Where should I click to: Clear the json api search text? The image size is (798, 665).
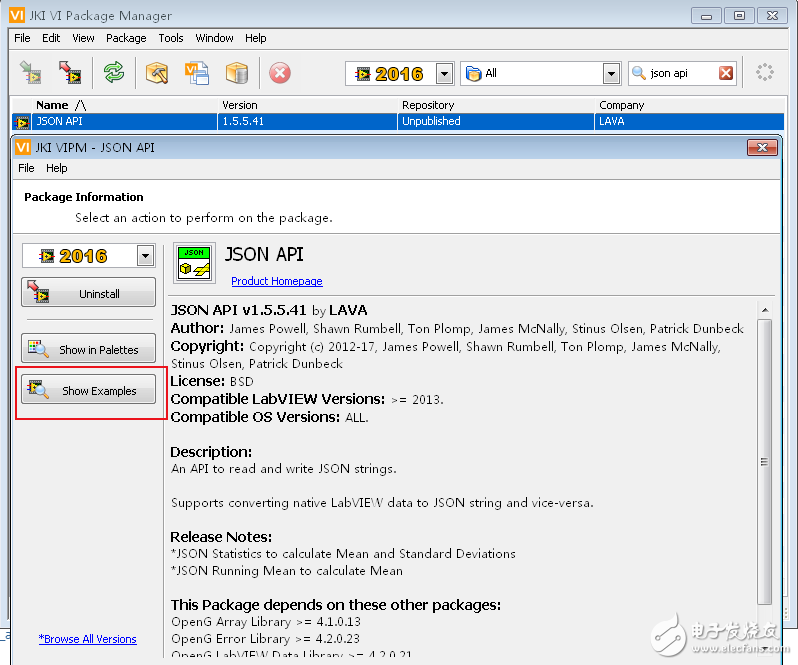726,73
